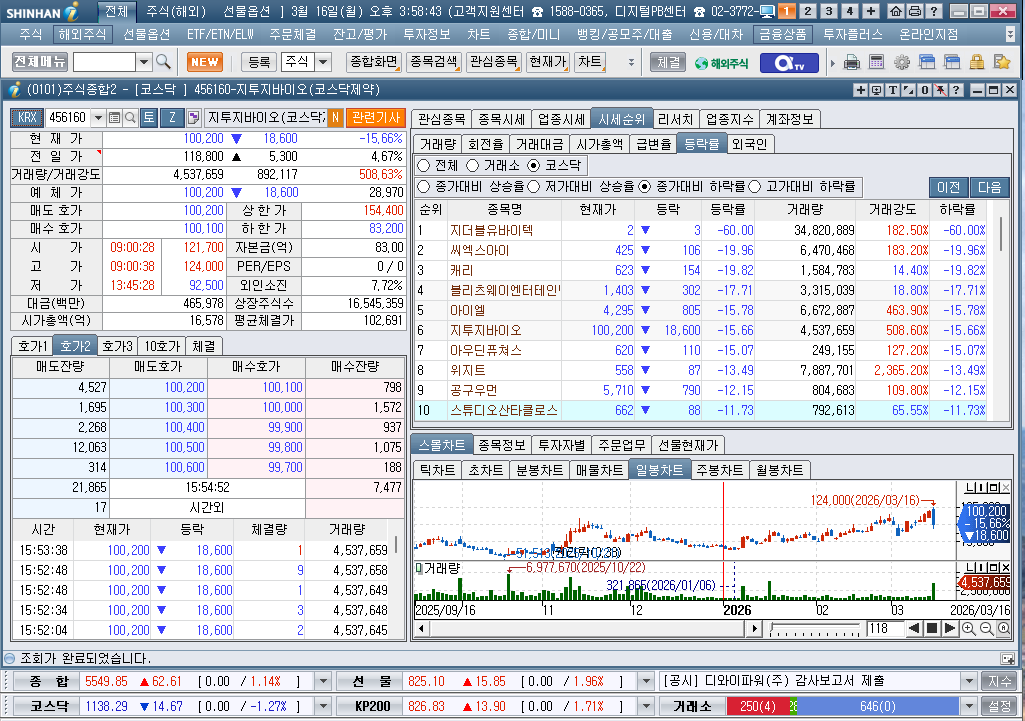Click the padlock lock icon
Image resolution: width=1025 pixels, height=721 pixels.
pyautogui.click(x=977, y=63)
